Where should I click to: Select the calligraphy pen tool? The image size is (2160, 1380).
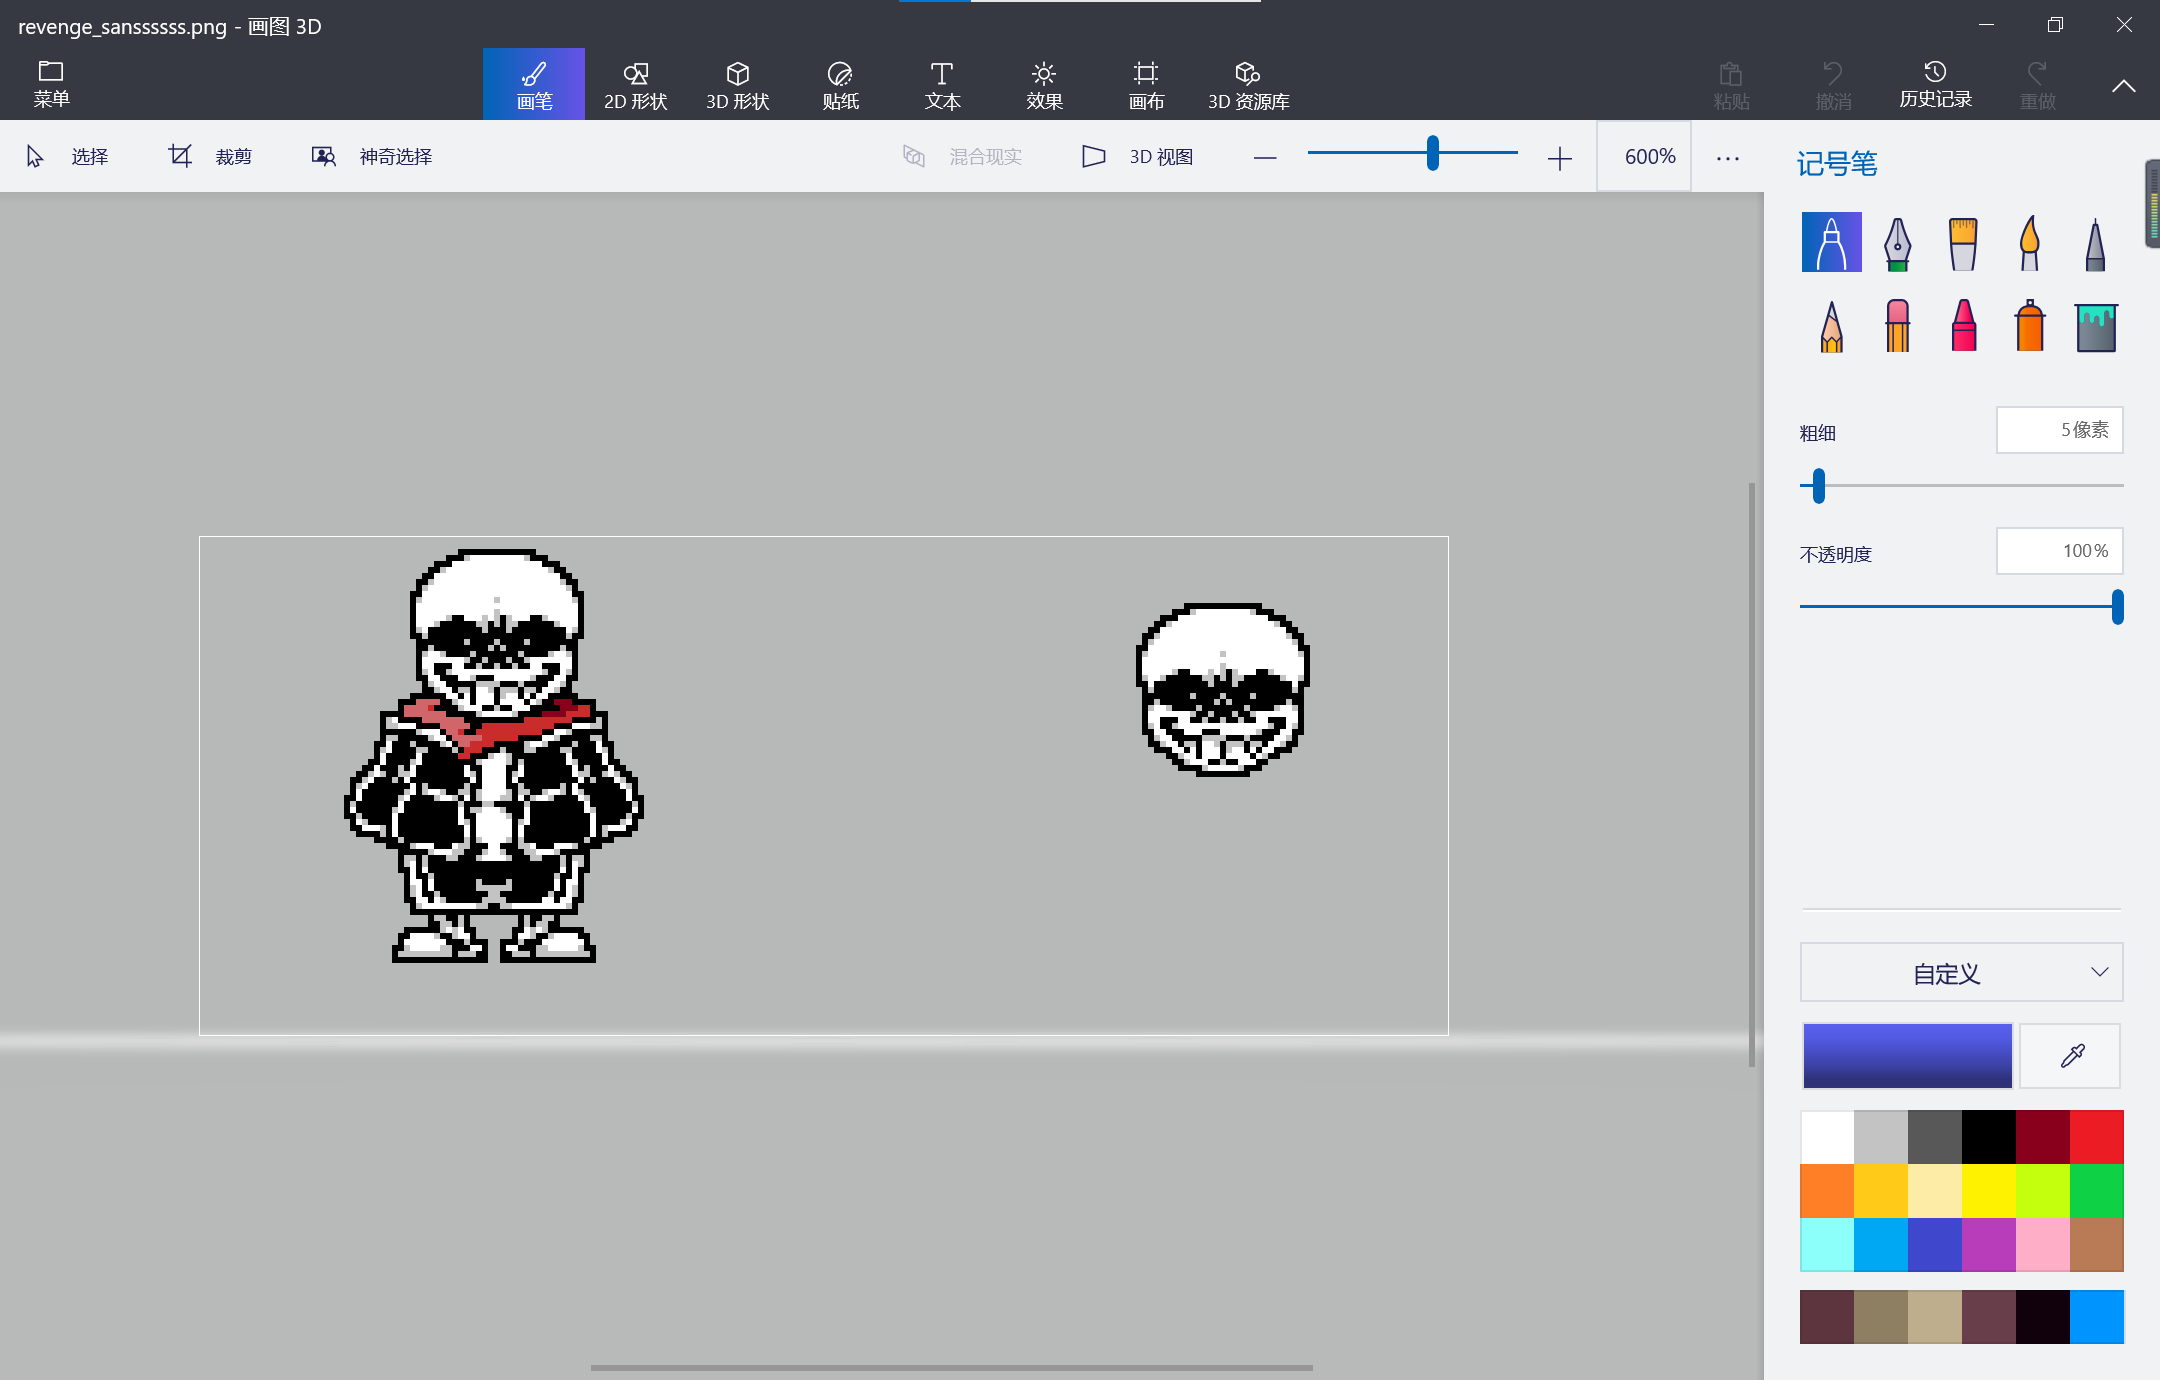(1897, 242)
